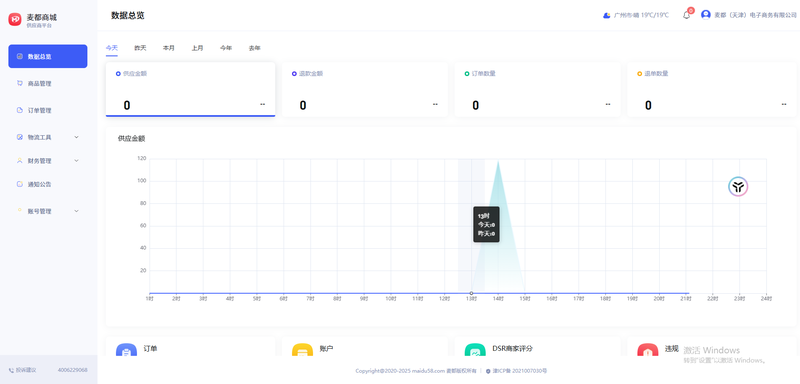This screenshot has height=384, width=800.
Task: Click the notification bell icon
Action: click(686, 15)
